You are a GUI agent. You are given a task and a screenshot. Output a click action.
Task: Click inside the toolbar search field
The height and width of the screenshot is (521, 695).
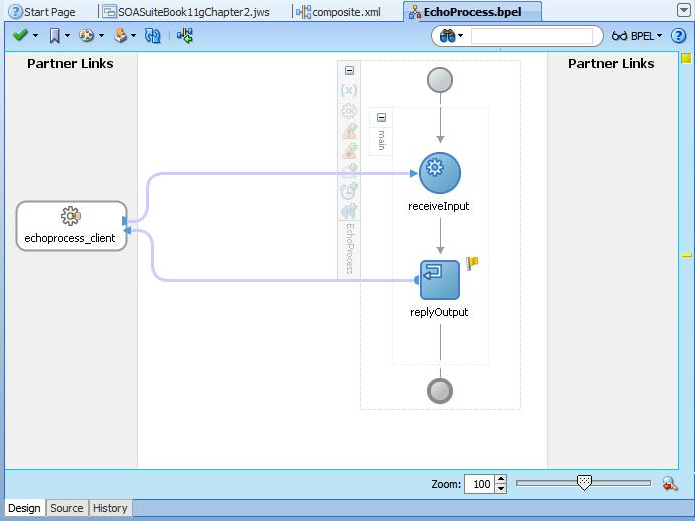click(531, 36)
